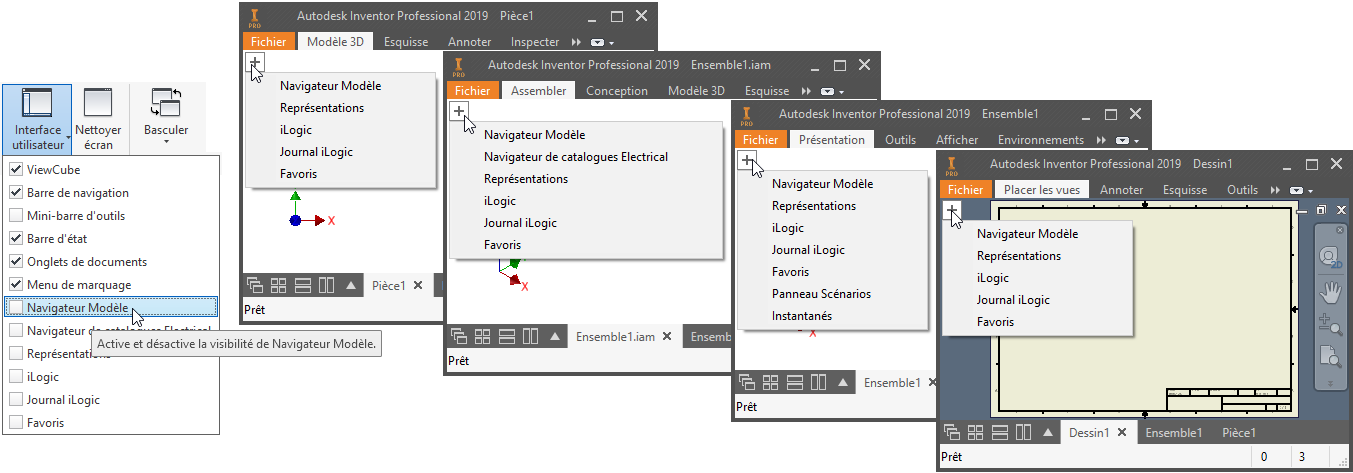
Task: Open ribbon display options dropdown in presentation window
Action: coord(1128,140)
